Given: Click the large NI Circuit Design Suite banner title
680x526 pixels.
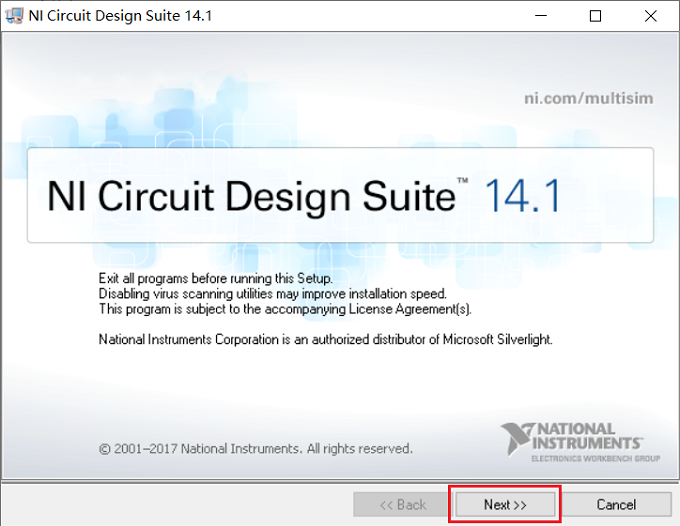Looking at the screenshot, I should click(252, 196).
